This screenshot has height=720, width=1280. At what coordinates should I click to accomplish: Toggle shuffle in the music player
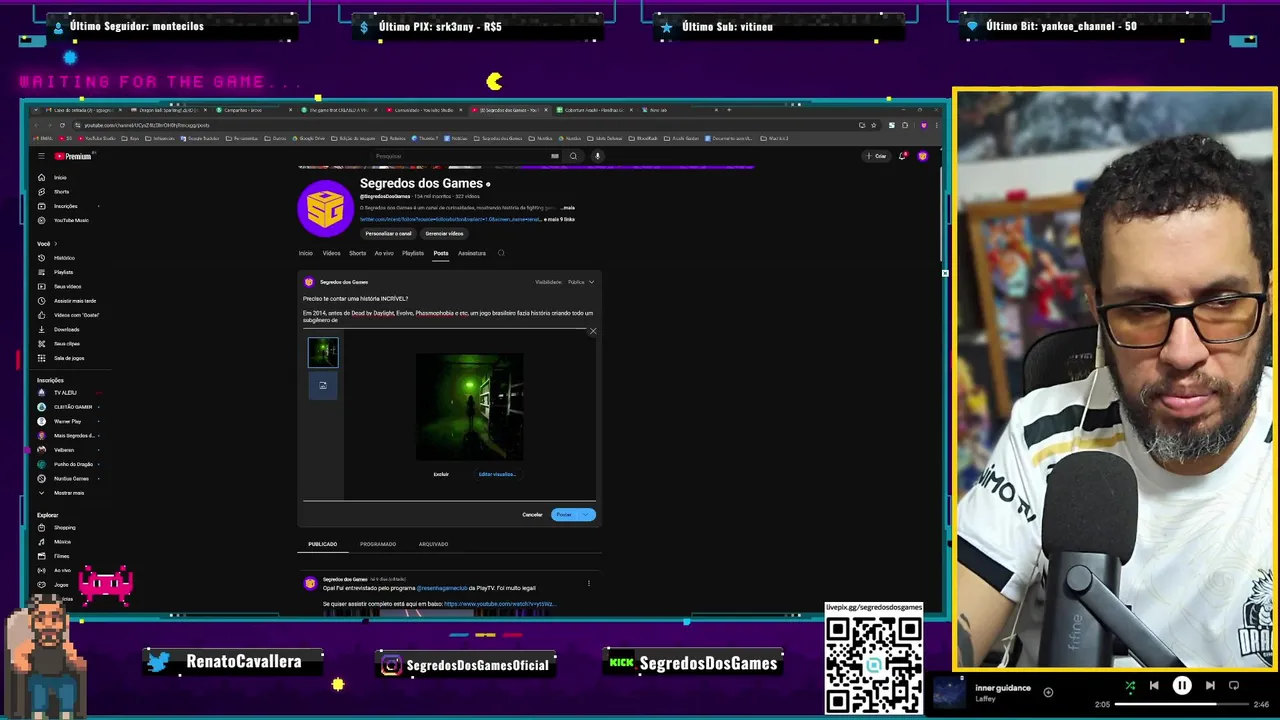[x=1130, y=686]
